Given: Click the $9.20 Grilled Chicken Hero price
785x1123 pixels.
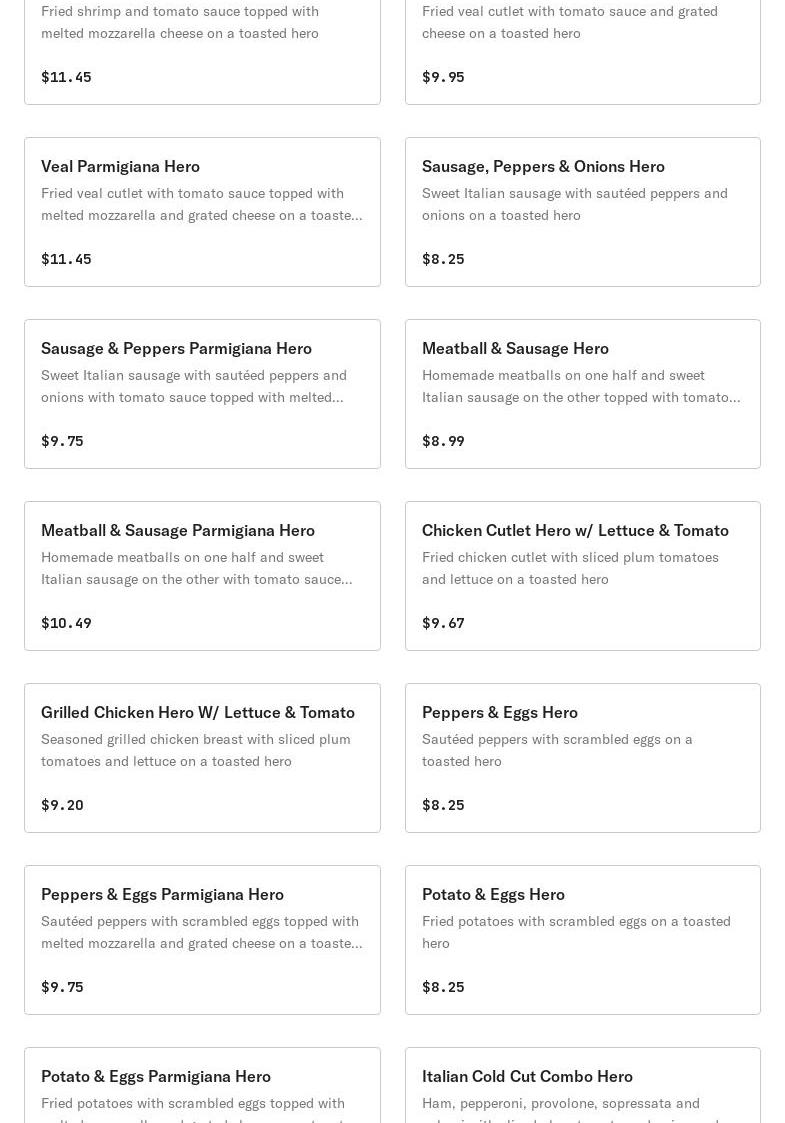Looking at the screenshot, I should point(62,805).
